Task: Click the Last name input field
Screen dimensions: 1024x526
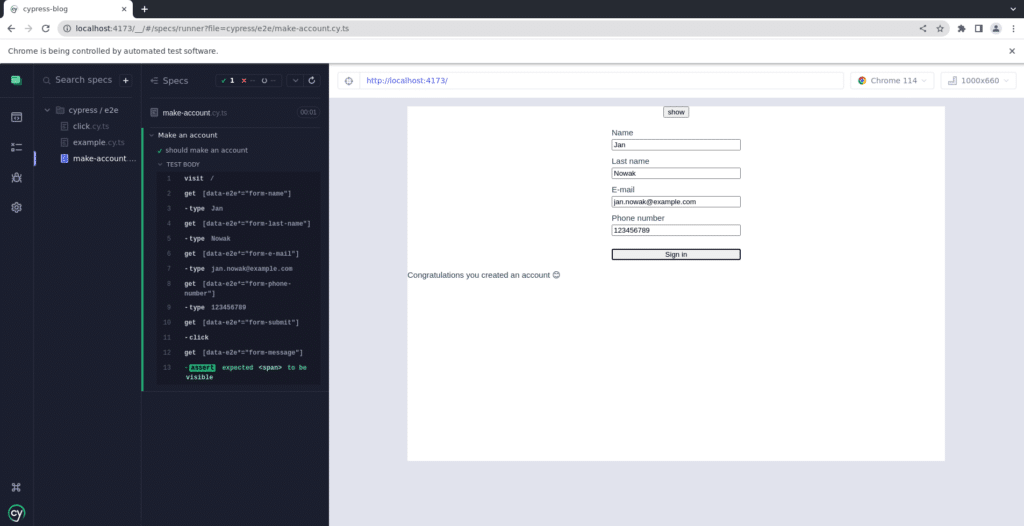Action: (676, 173)
